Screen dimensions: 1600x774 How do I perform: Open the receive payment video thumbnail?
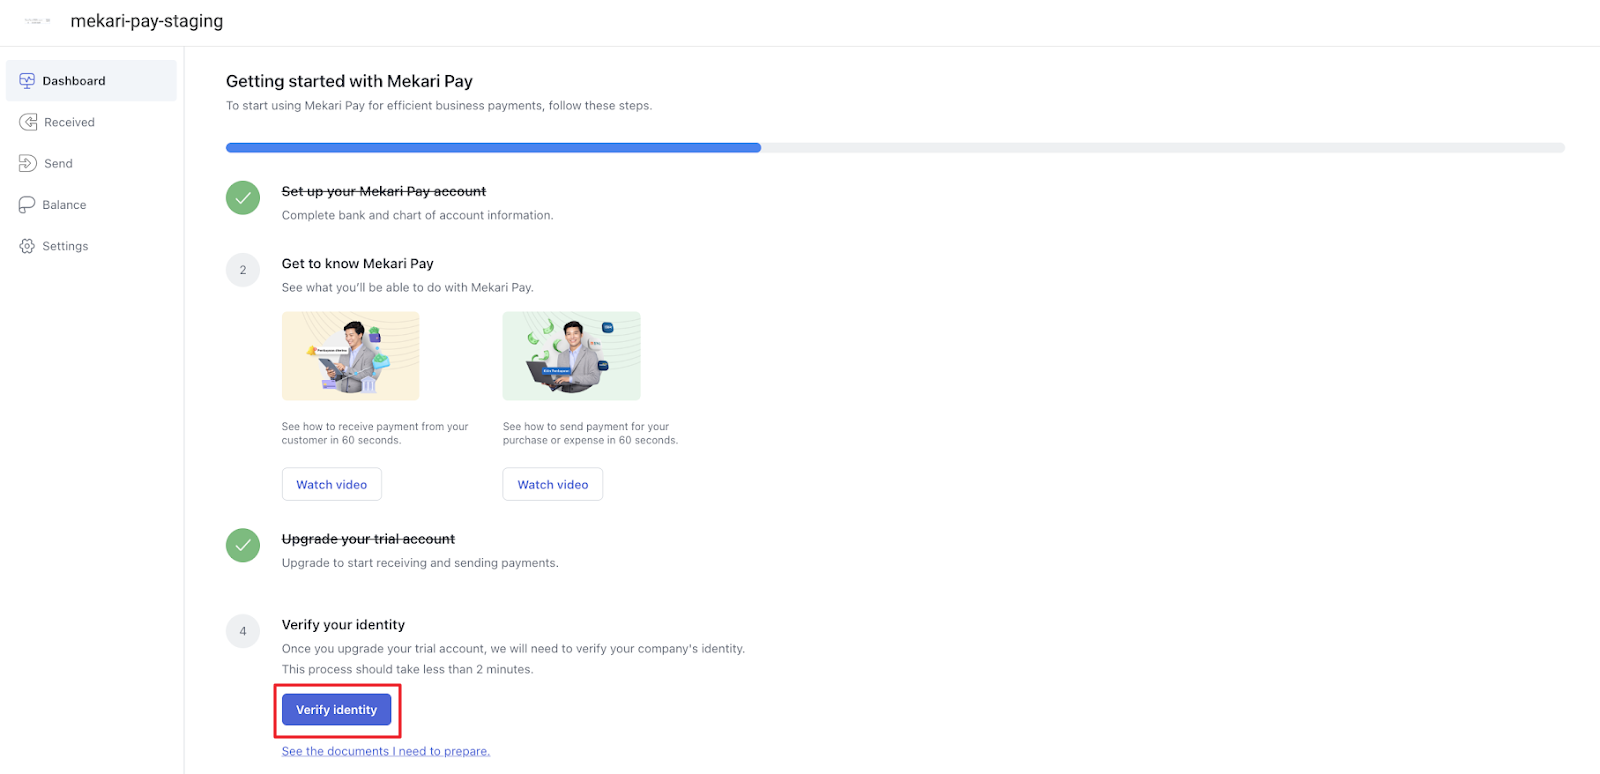pos(351,356)
